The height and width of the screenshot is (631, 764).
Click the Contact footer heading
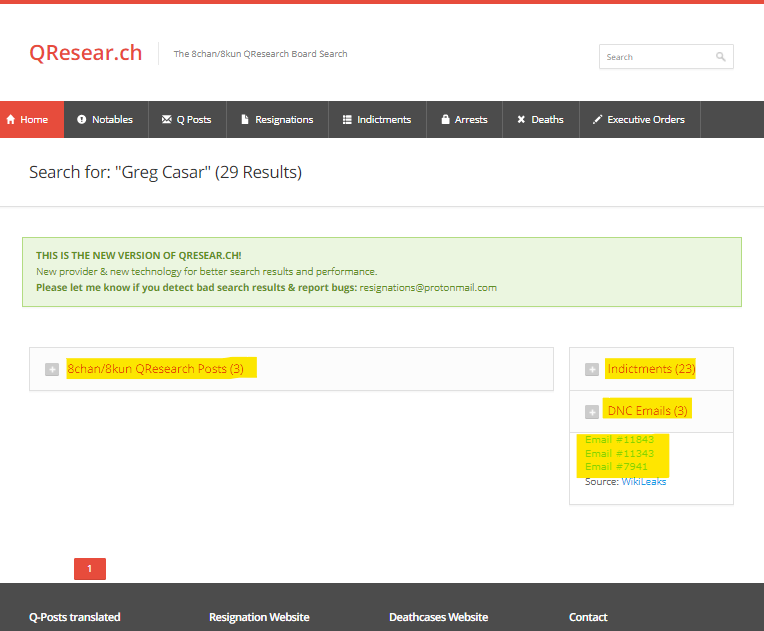click(588, 617)
